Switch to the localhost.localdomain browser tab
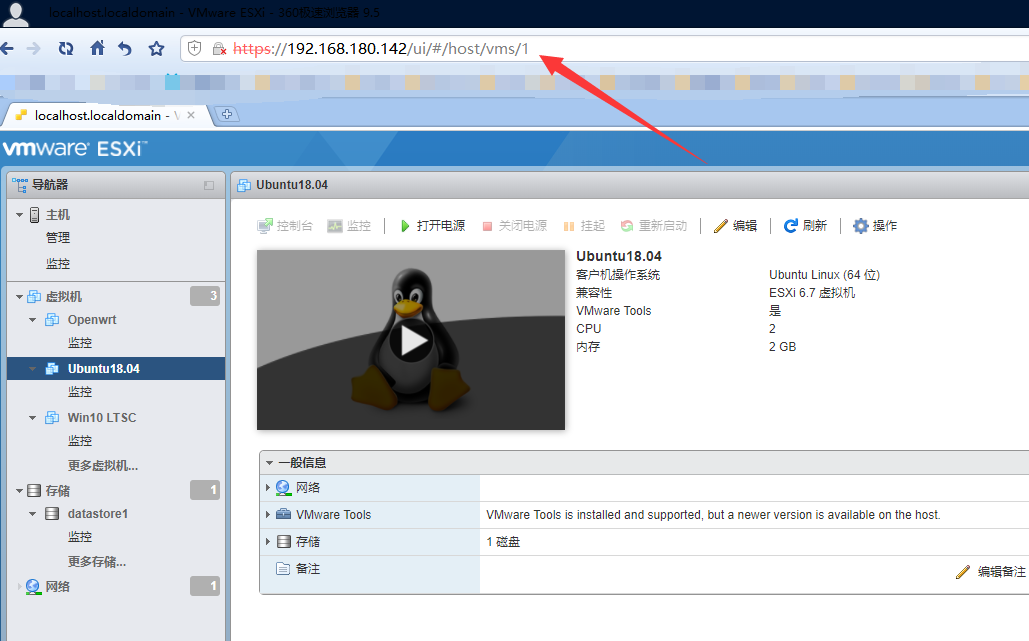 [97, 115]
